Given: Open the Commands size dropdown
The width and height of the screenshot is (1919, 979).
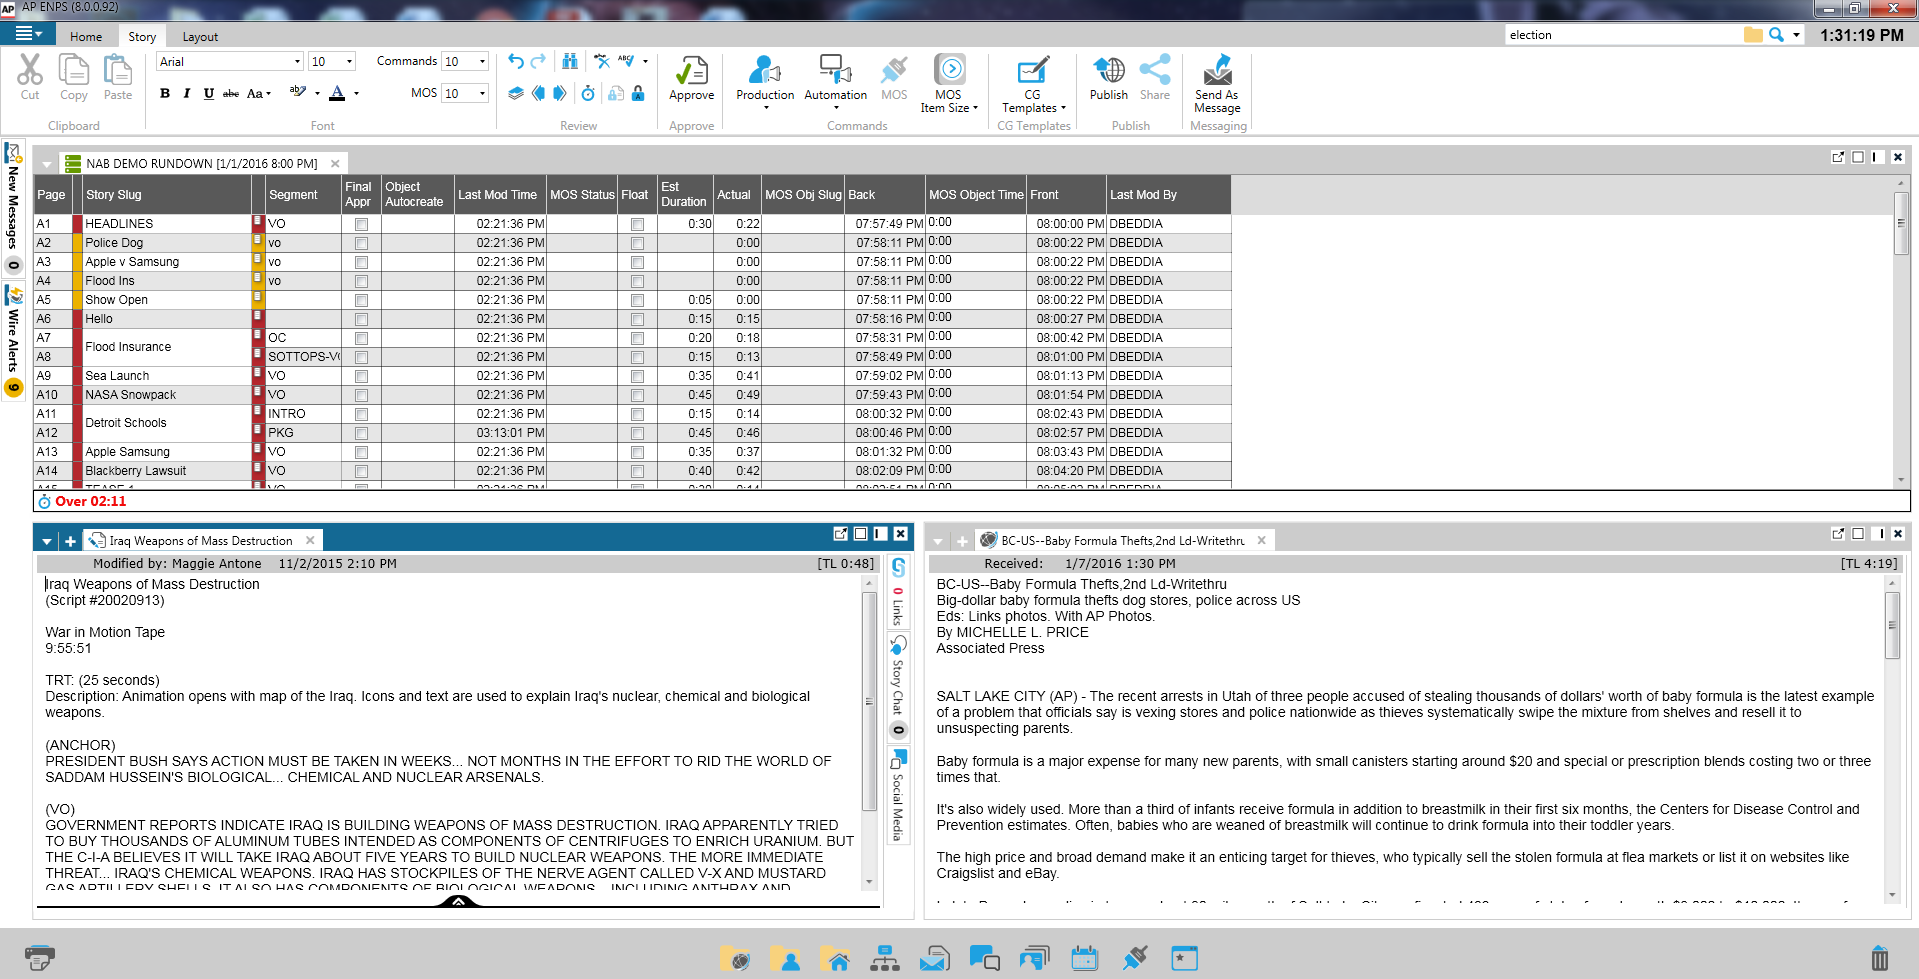Looking at the screenshot, I should 482,62.
